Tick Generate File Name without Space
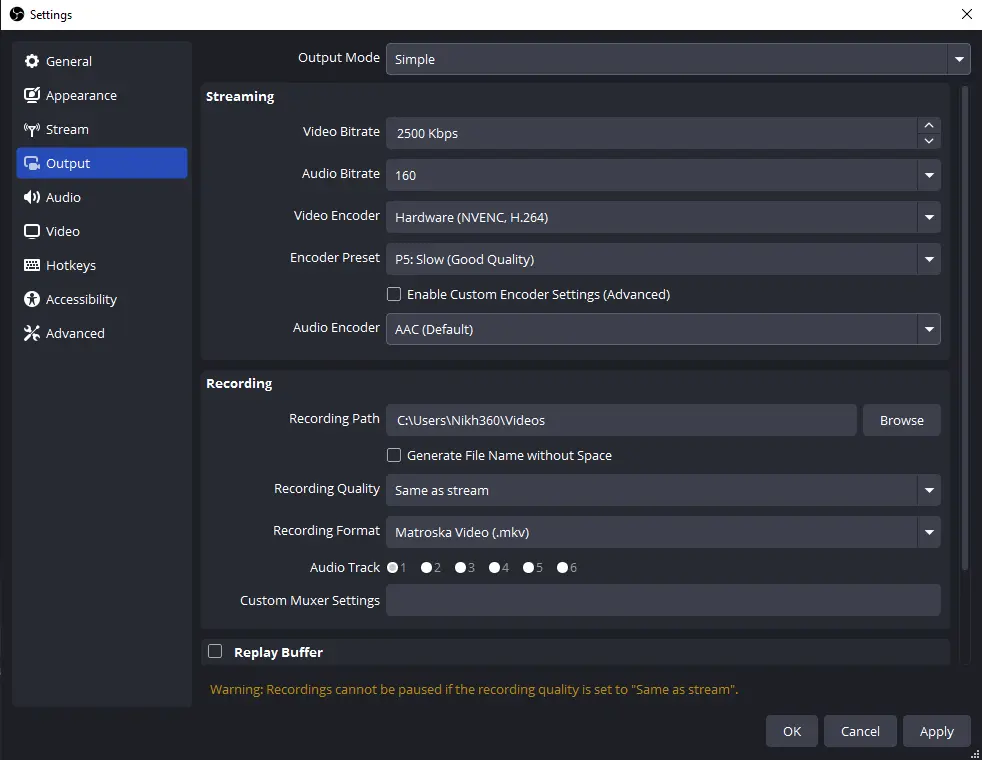This screenshot has height=760, width=982. click(394, 455)
